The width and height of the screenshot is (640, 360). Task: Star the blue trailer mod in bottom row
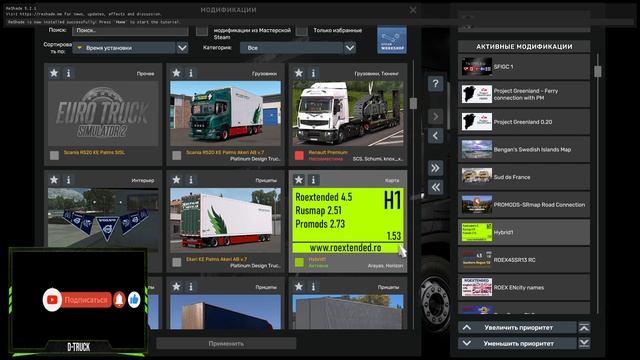pyautogui.click(x=176, y=287)
